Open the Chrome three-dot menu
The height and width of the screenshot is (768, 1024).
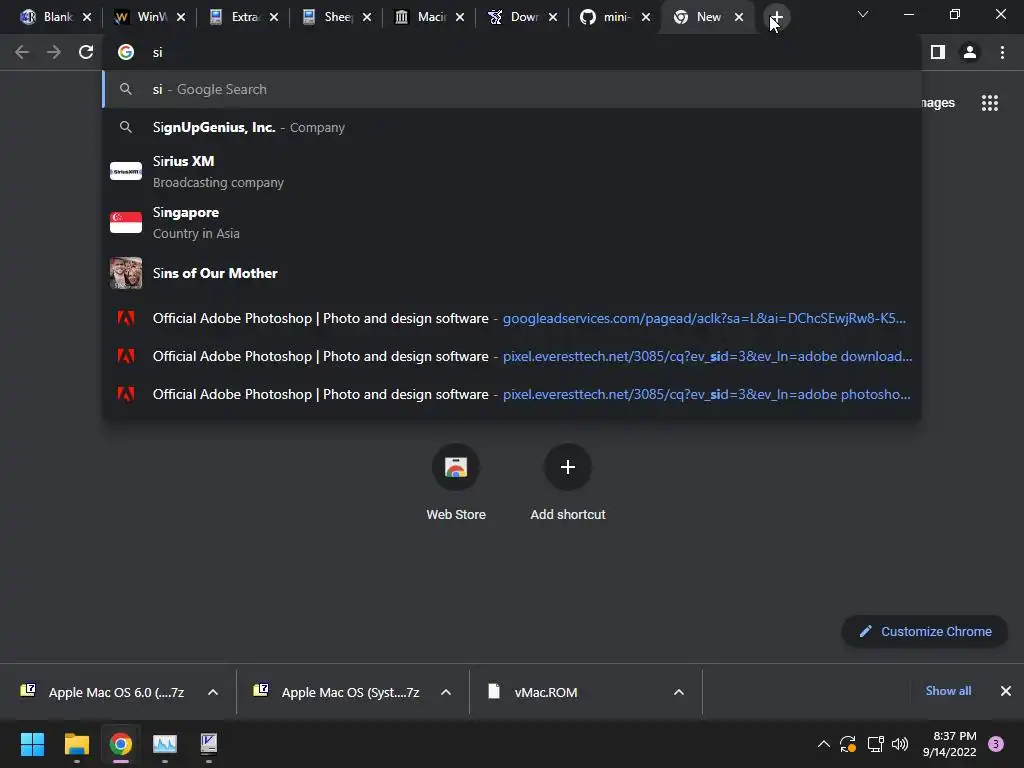[x=1002, y=52]
